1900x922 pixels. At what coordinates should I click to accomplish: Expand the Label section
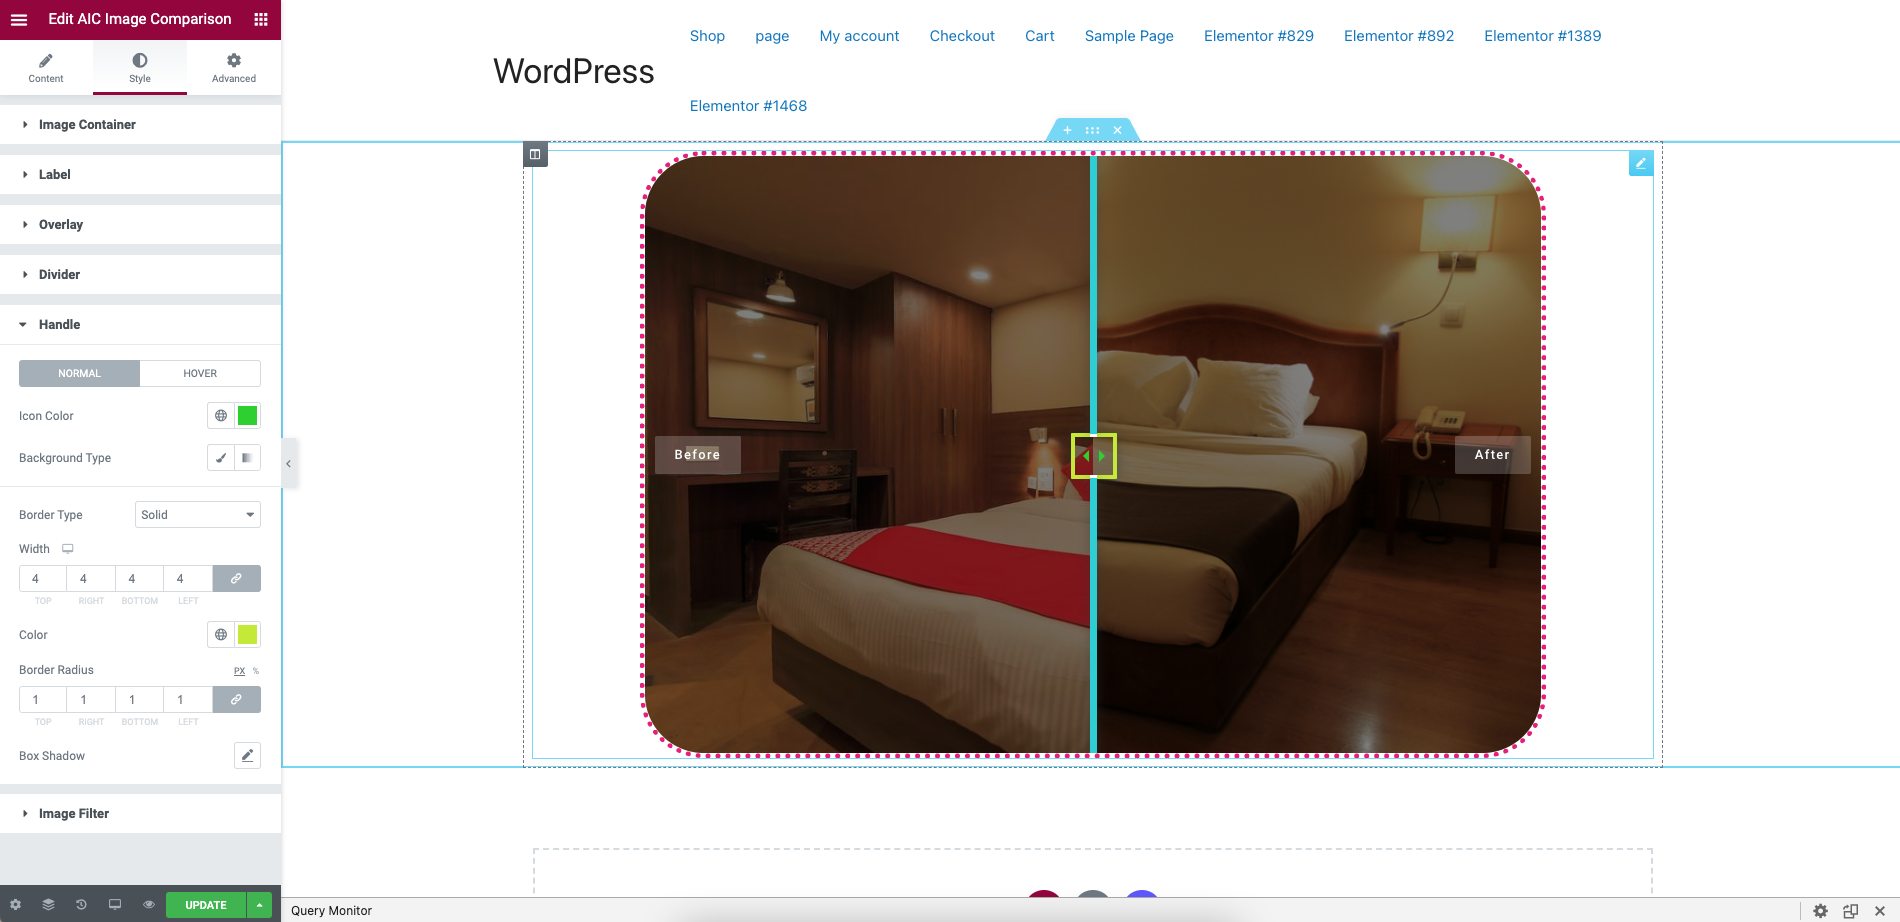140,175
